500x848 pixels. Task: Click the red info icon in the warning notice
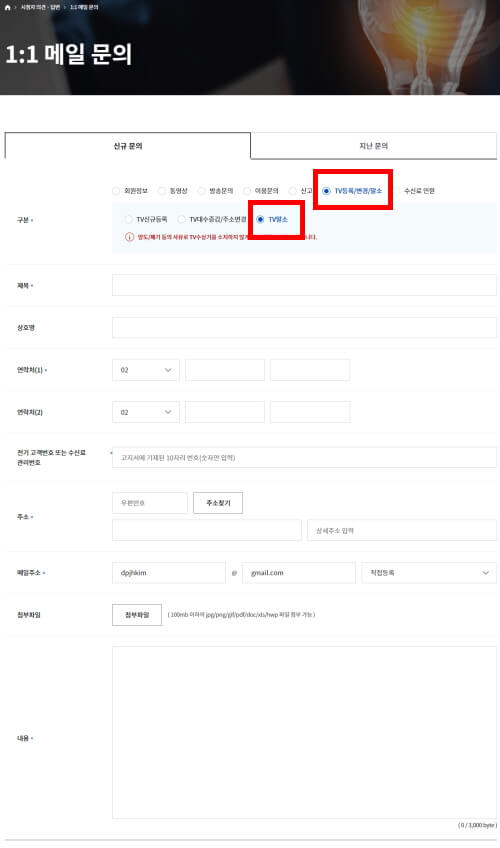pos(129,237)
